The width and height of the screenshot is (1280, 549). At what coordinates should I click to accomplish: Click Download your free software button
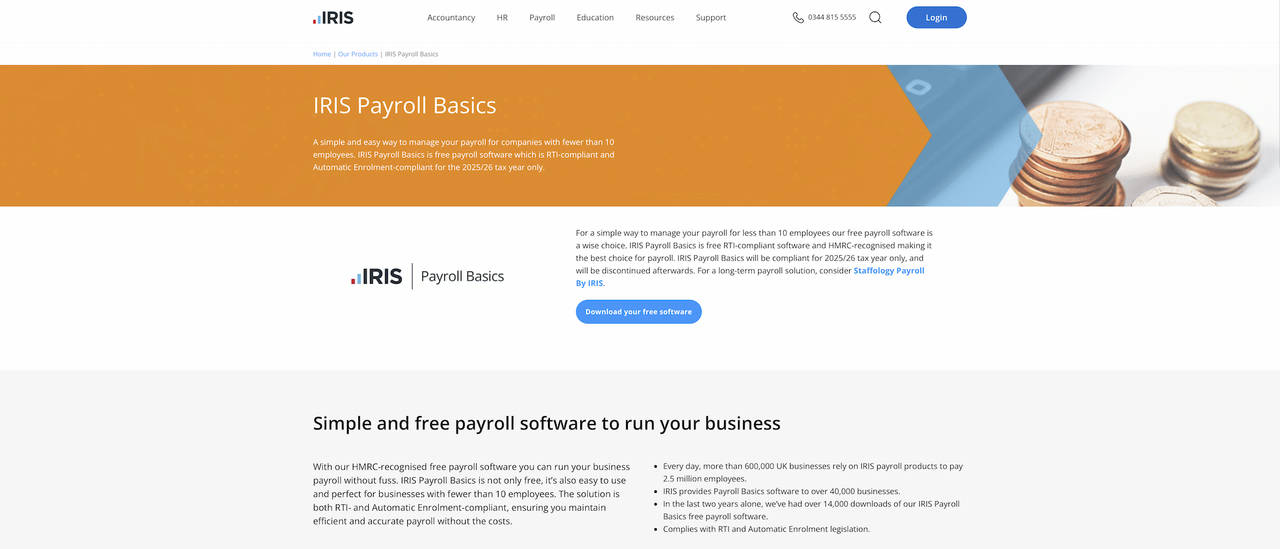638,312
